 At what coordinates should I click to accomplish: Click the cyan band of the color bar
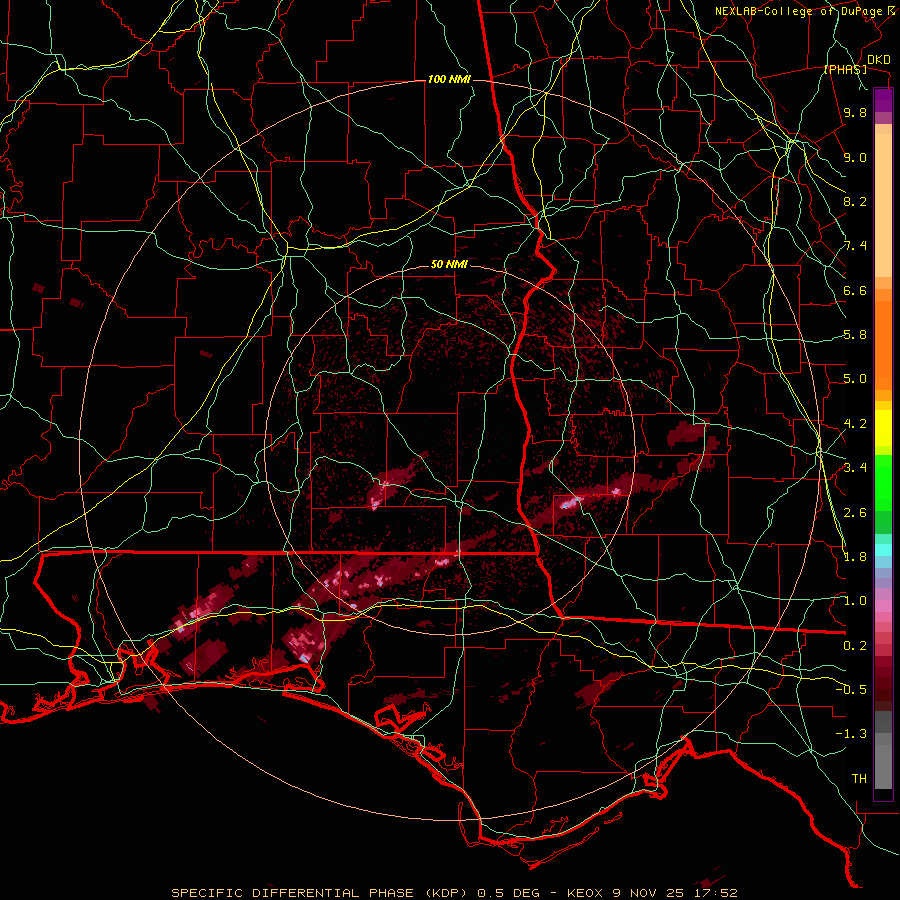pos(883,550)
